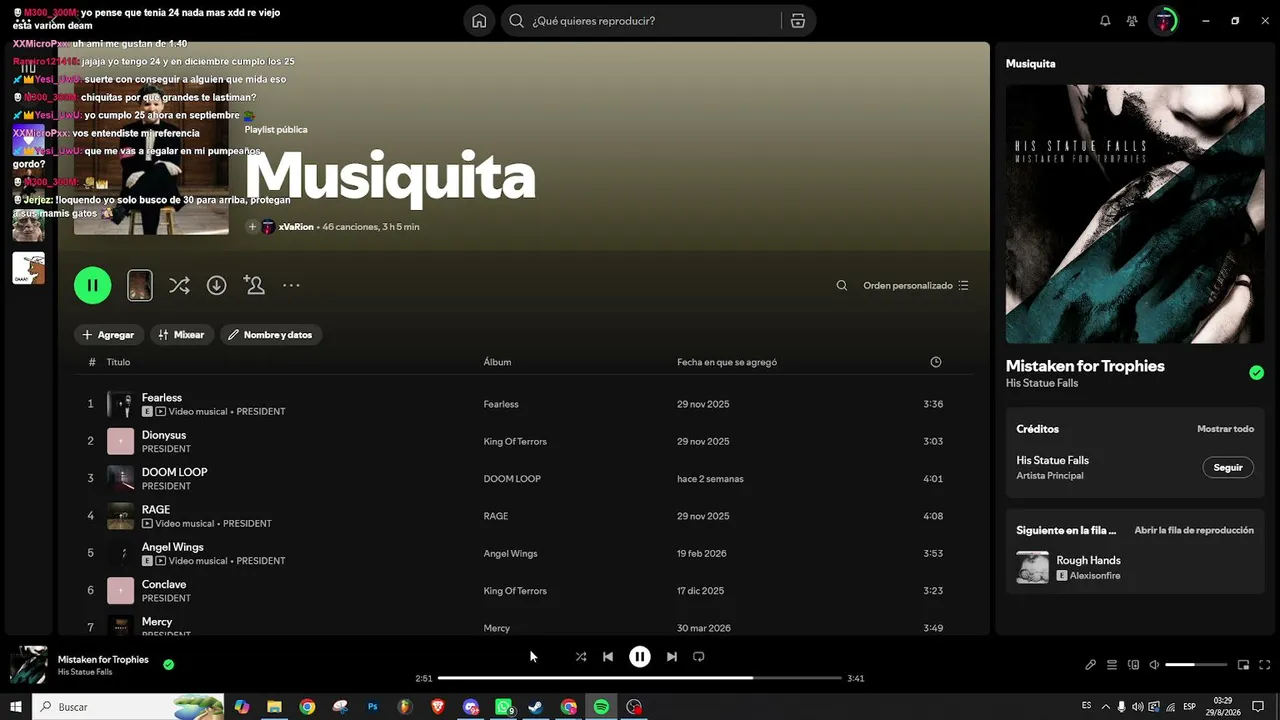Viewport: 1280px width, 720px height.
Task: Click the now-playing album art in bottom bar
Action: point(29,665)
